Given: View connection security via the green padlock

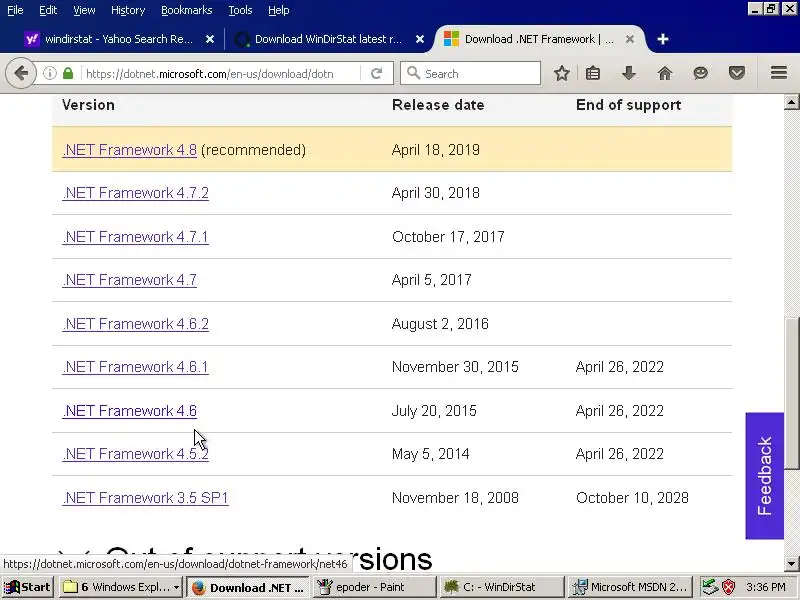Looking at the screenshot, I should click(68, 73).
